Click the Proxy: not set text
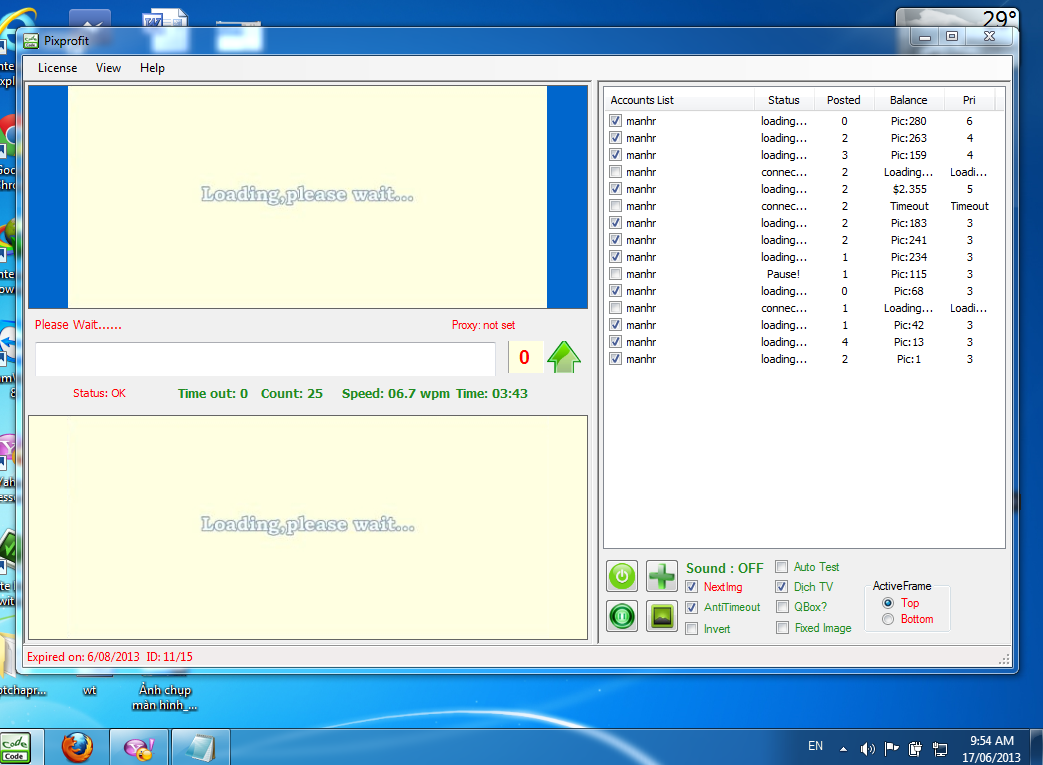 click(484, 325)
